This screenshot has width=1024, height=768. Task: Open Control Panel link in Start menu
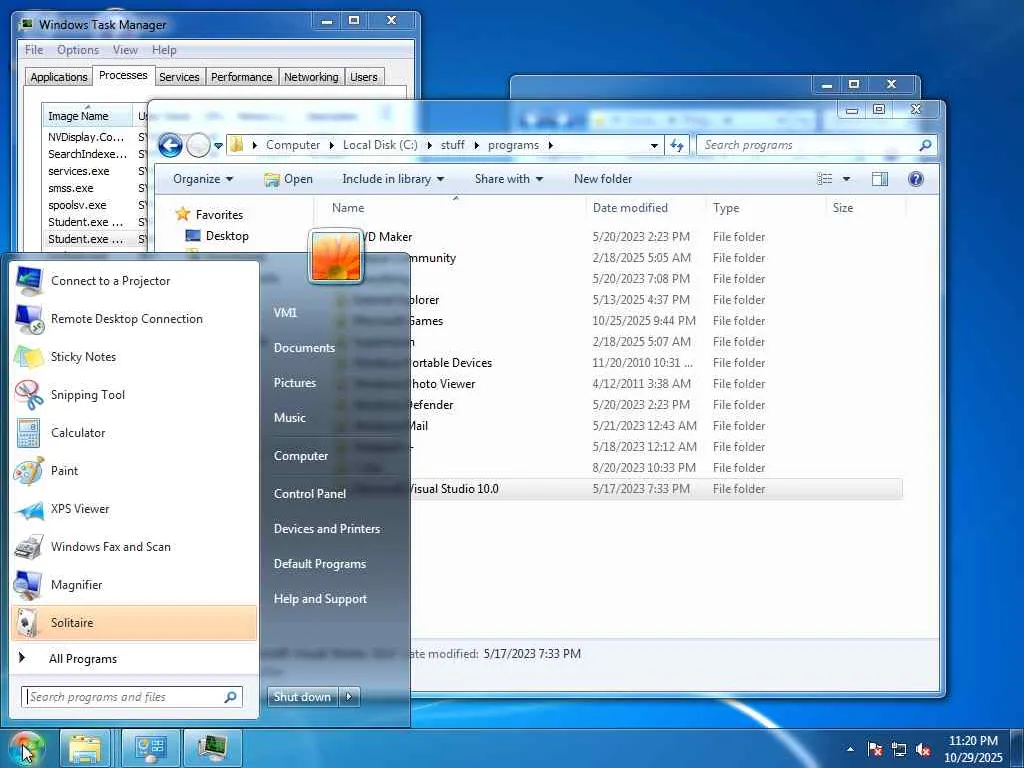pos(310,494)
